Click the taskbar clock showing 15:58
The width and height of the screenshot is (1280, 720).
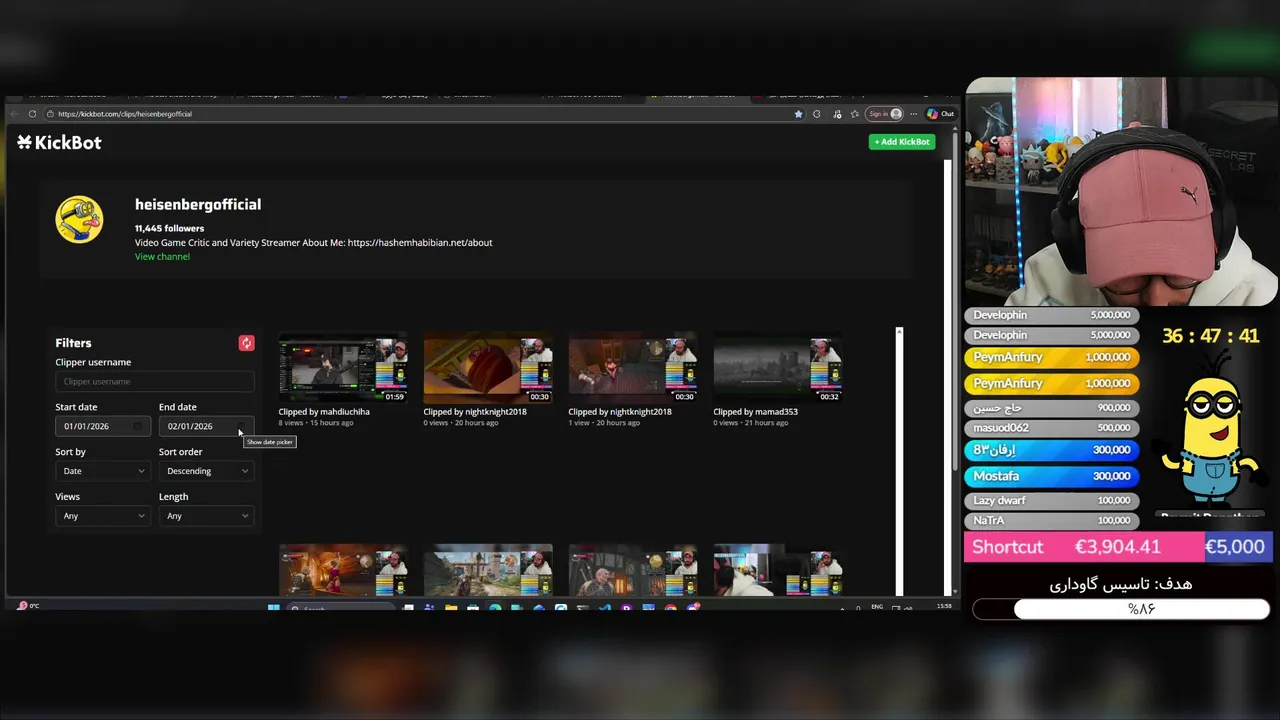(944, 607)
